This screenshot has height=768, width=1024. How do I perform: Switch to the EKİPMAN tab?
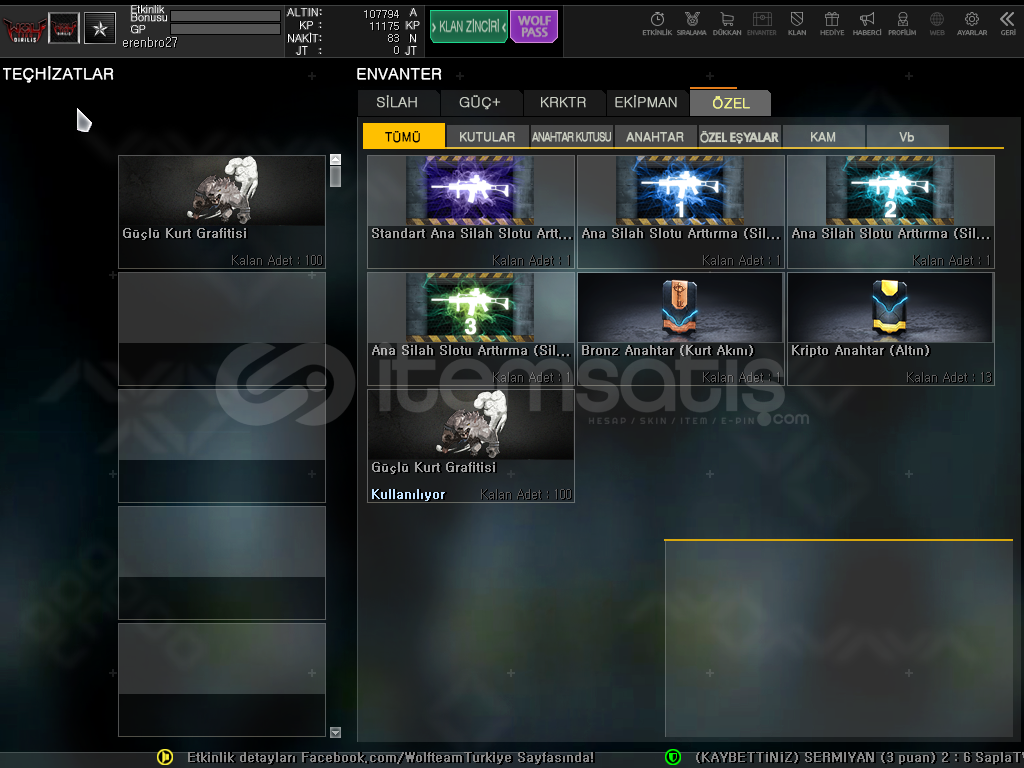646,102
